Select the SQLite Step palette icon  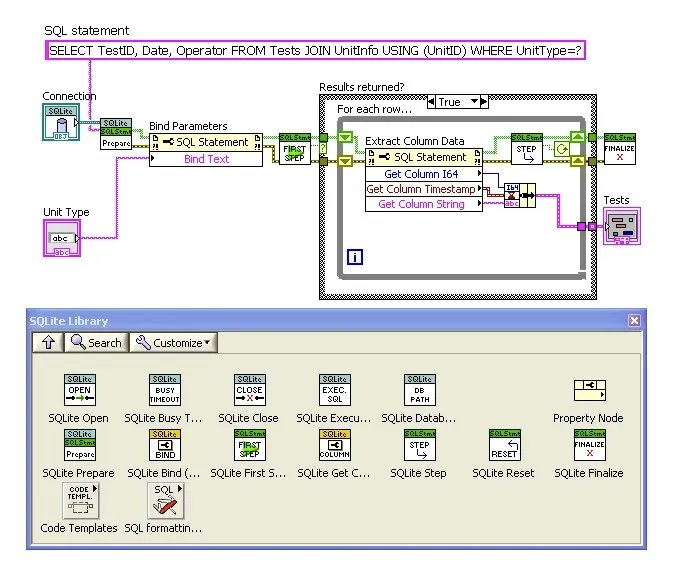pos(420,445)
